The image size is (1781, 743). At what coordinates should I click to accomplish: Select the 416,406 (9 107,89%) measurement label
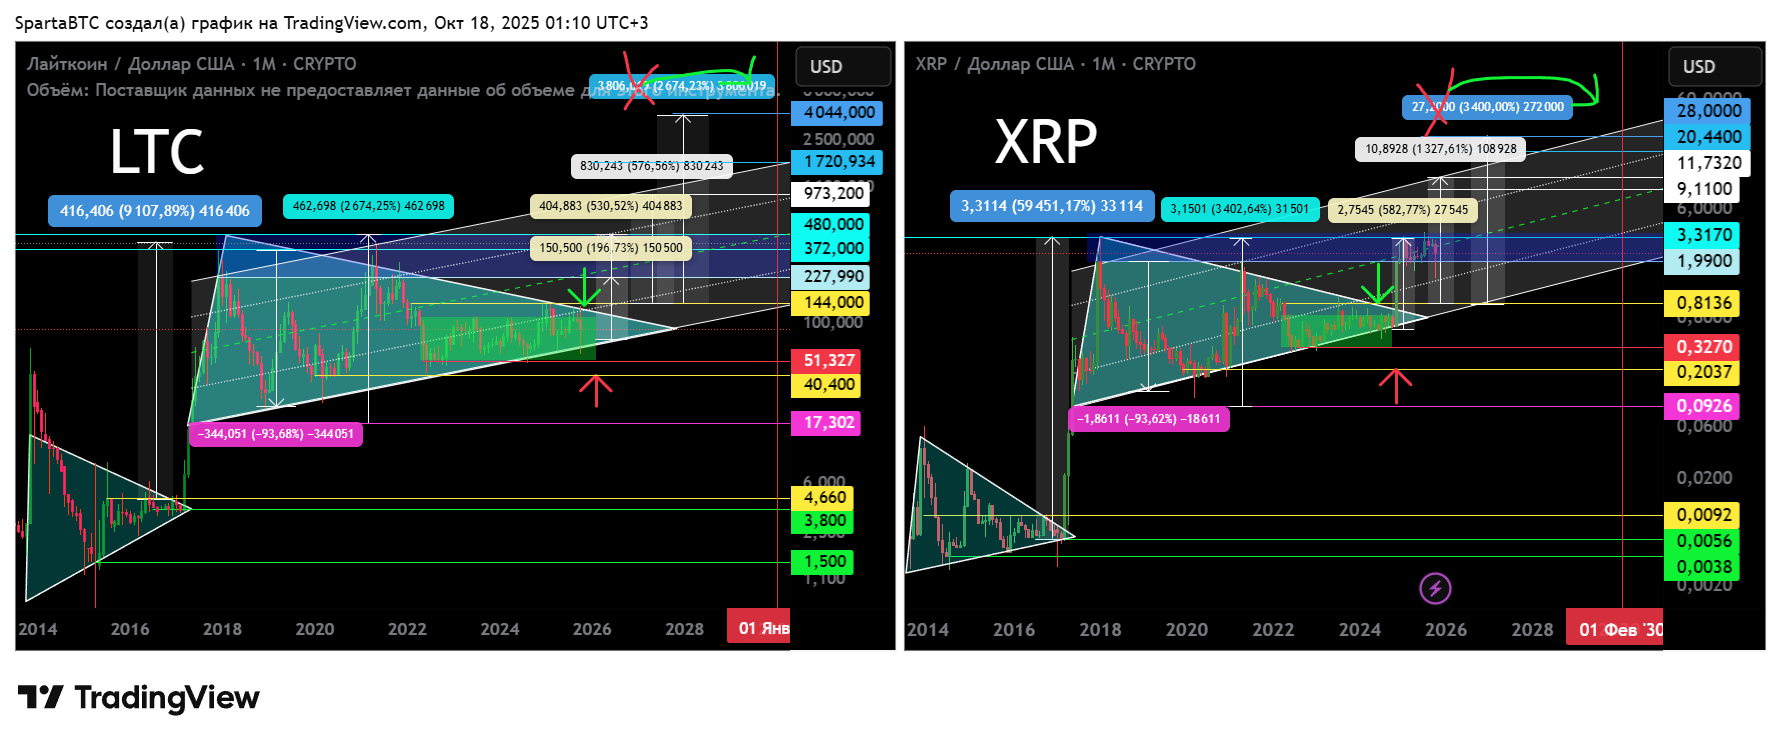[154, 211]
